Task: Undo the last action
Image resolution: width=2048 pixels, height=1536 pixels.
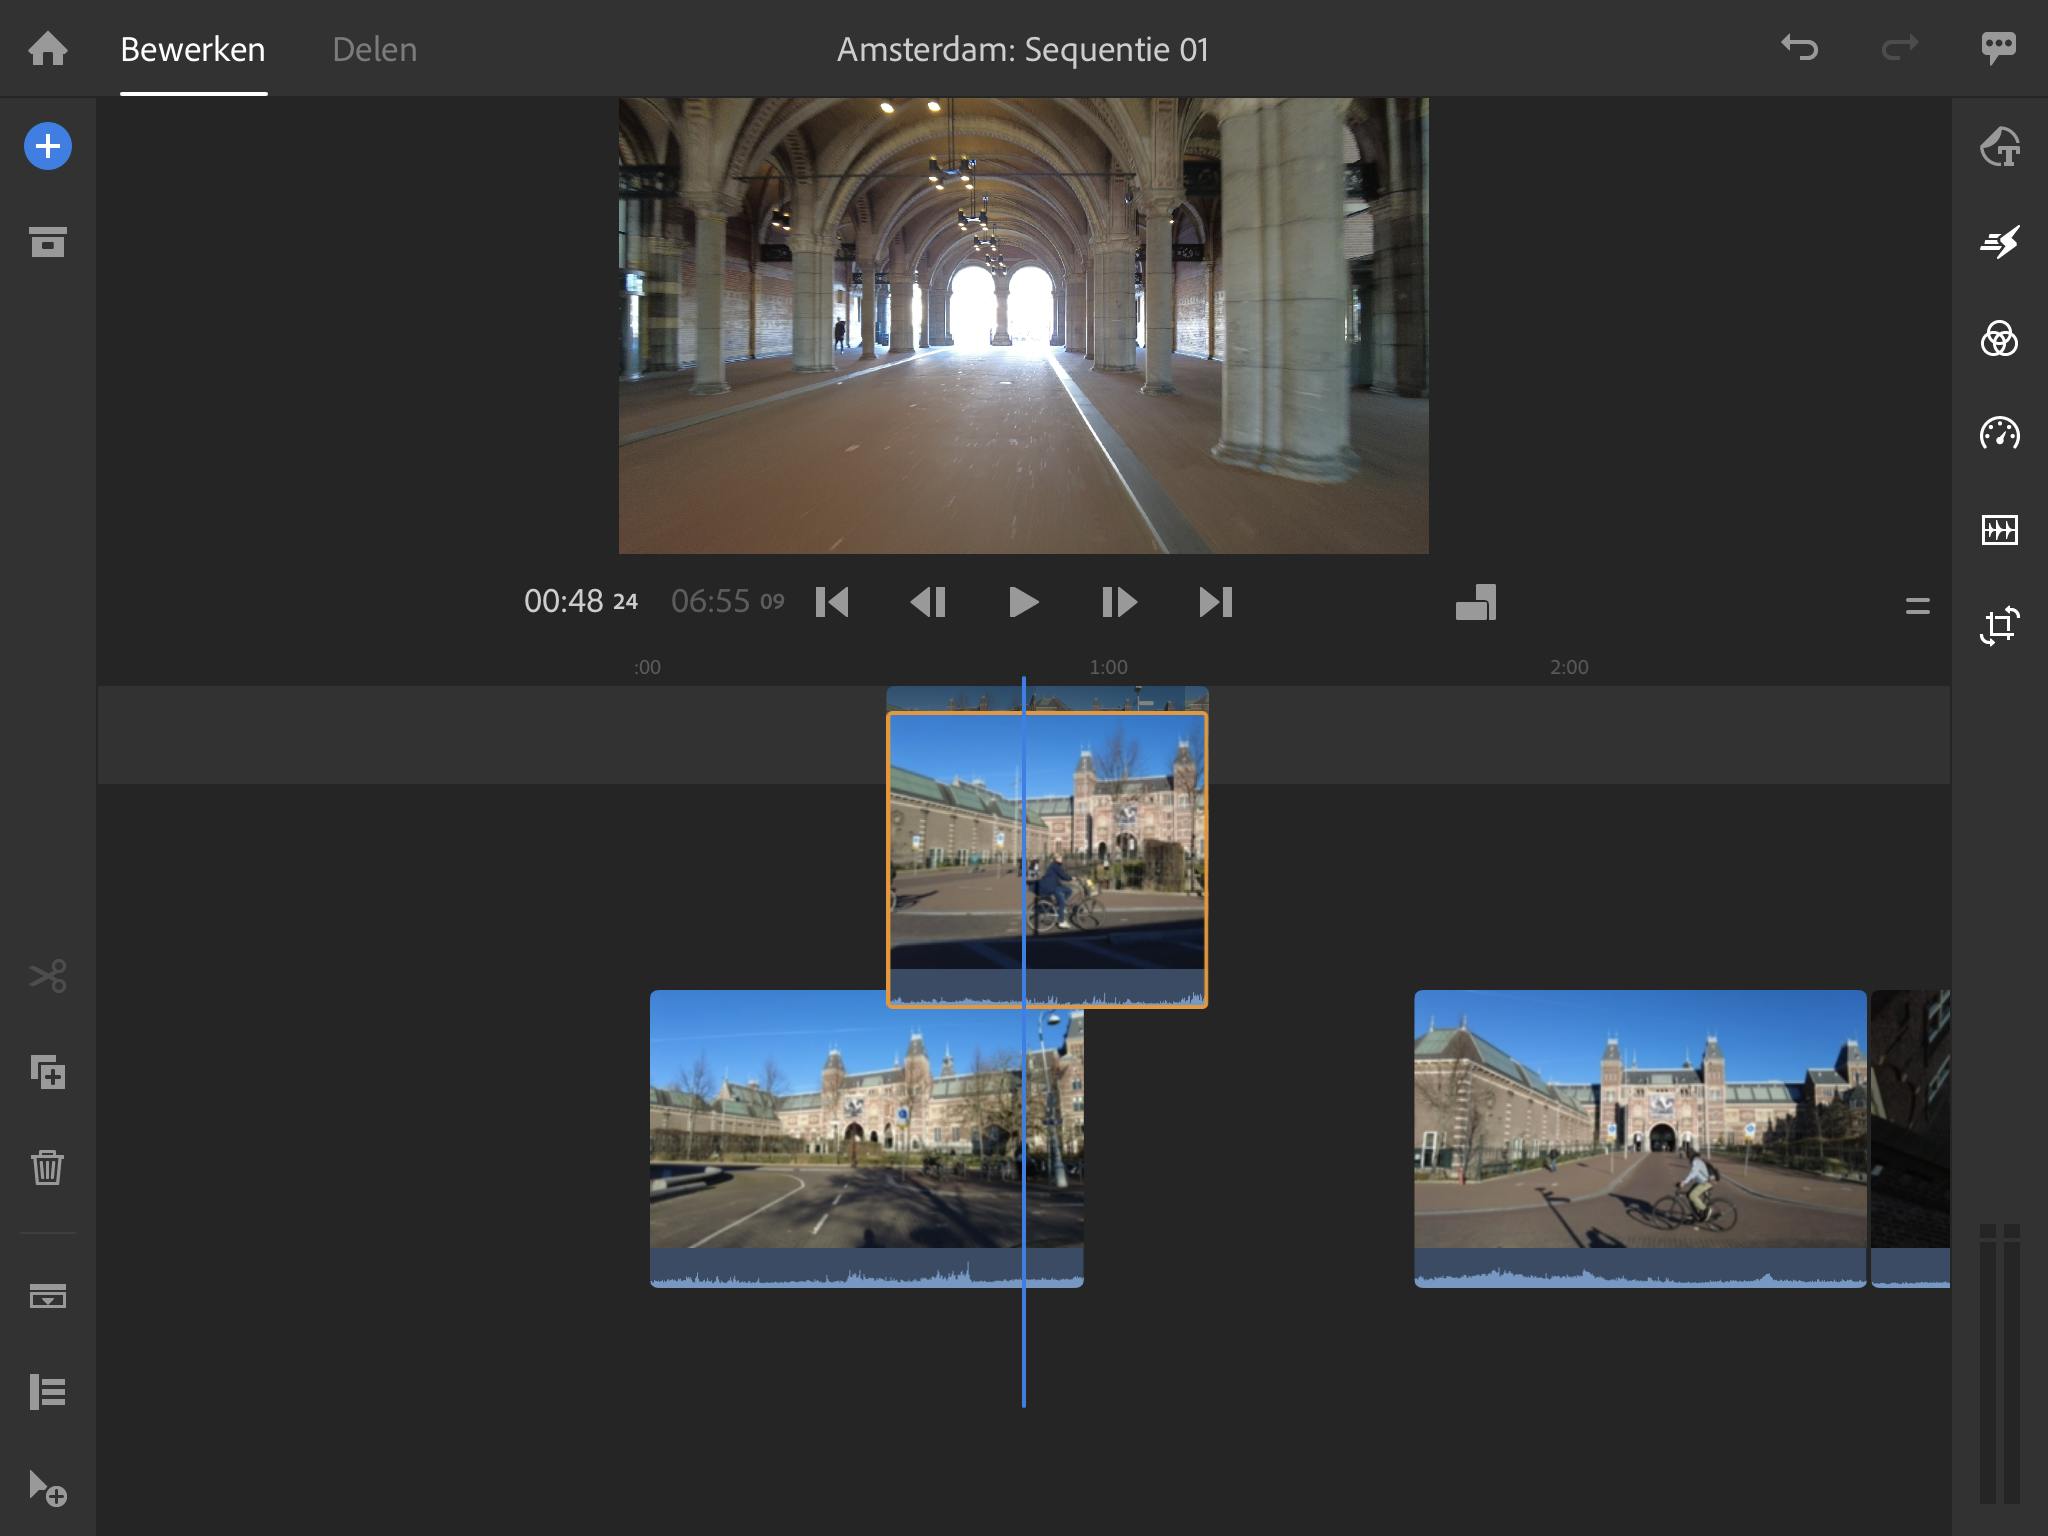Action: [x=1799, y=48]
